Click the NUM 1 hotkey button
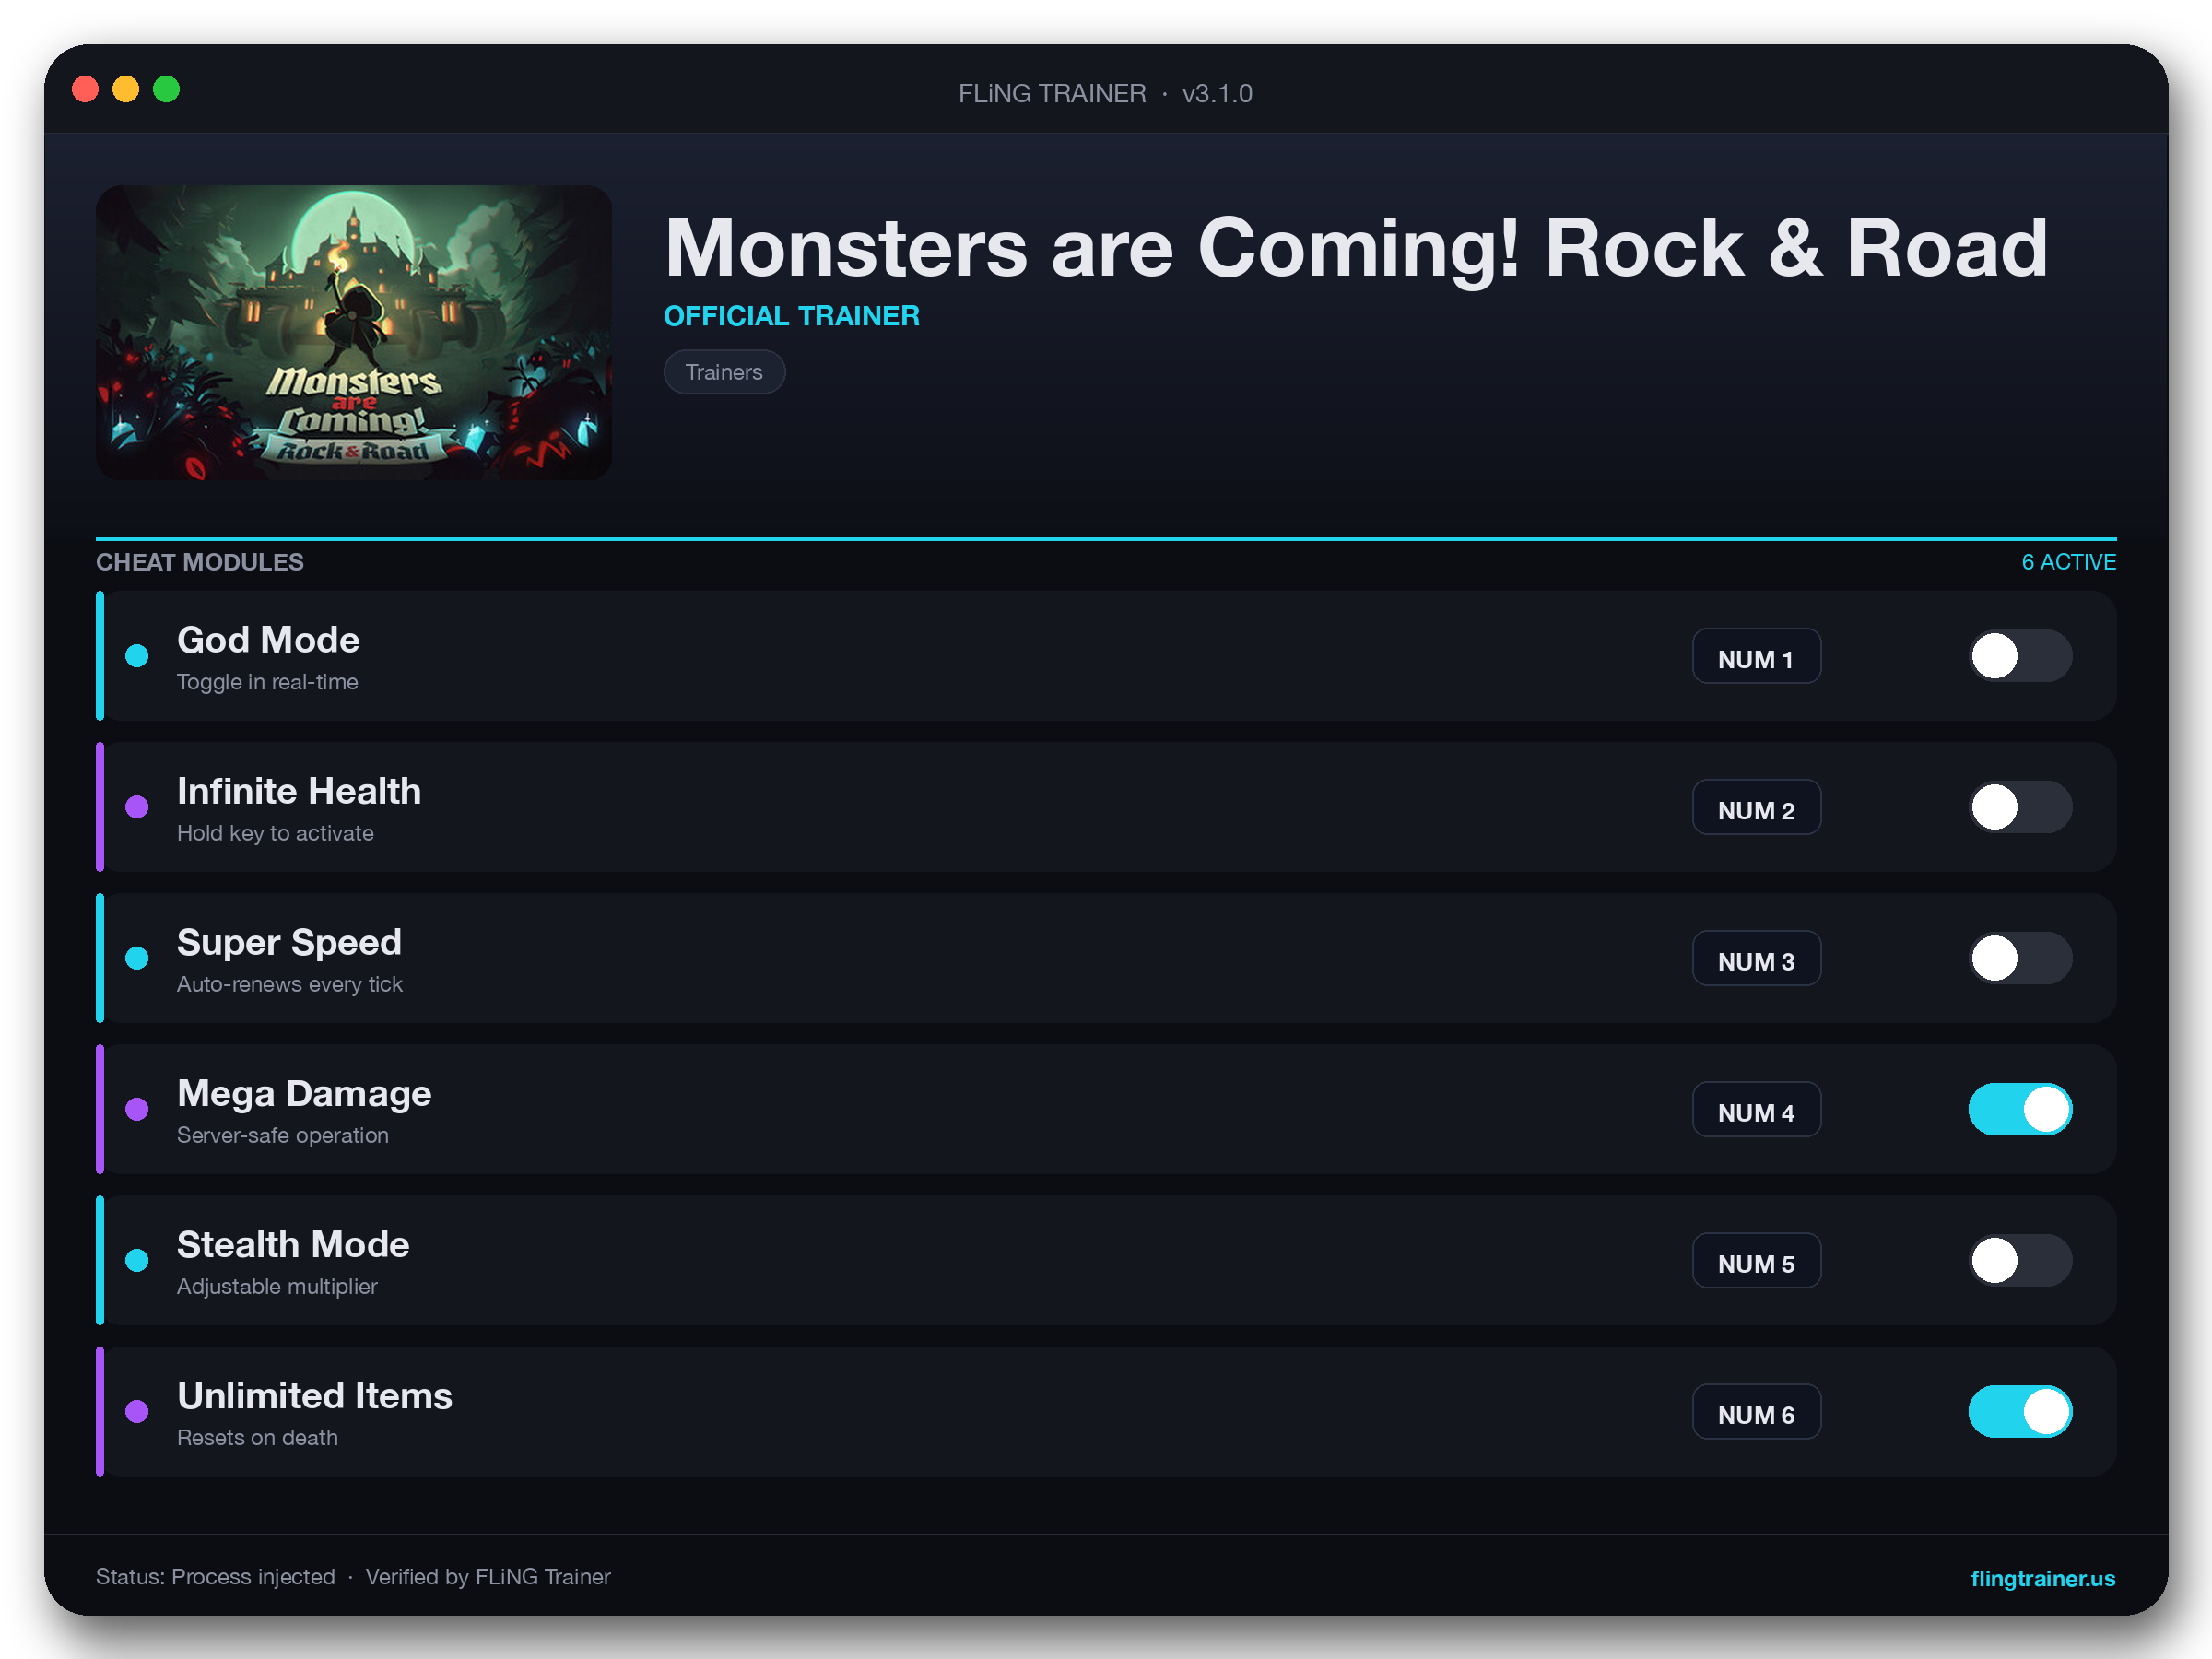This screenshot has width=2212, height=1659. [1756, 656]
